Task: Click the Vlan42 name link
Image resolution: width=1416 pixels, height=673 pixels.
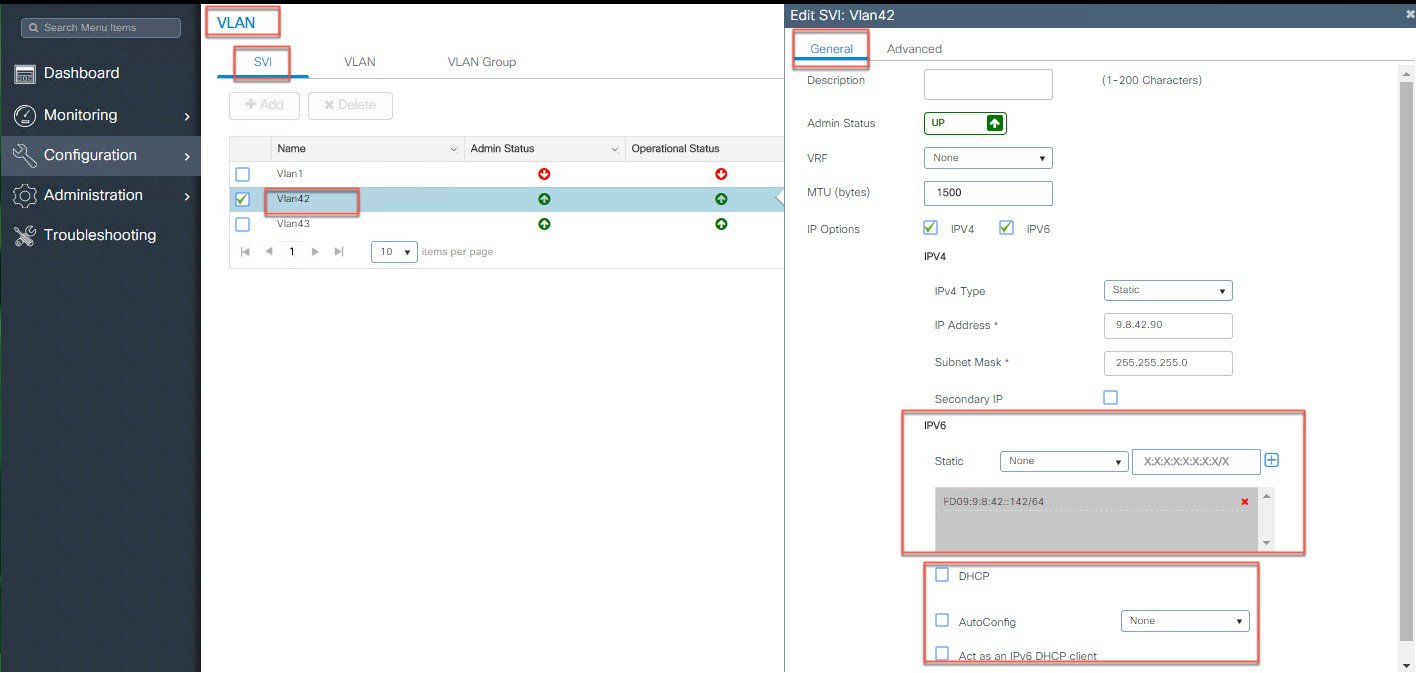Action: pos(293,199)
